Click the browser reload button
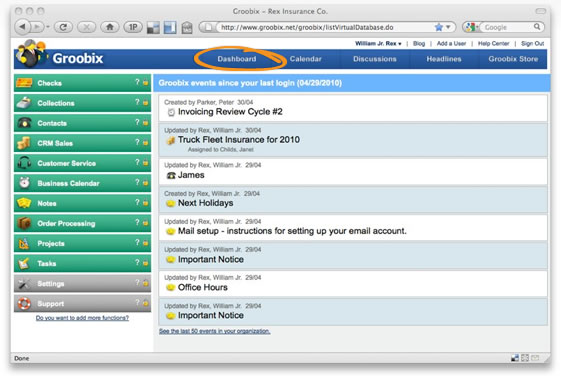561x379 pixels. pyautogui.click(x=63, y=27)
